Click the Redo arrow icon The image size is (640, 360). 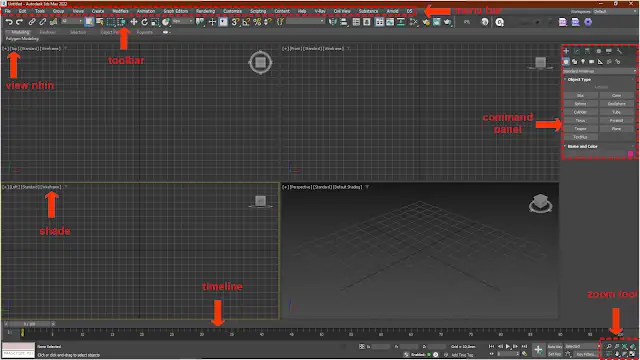pyautogui.click(x=19, y=22)
